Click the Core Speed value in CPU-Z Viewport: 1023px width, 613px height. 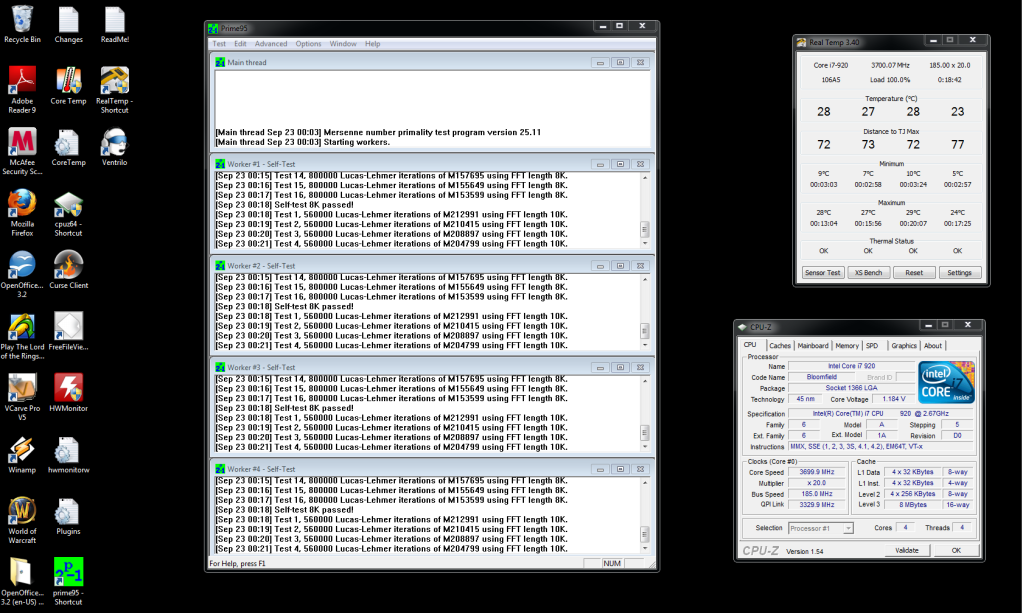tap(817, 472)
